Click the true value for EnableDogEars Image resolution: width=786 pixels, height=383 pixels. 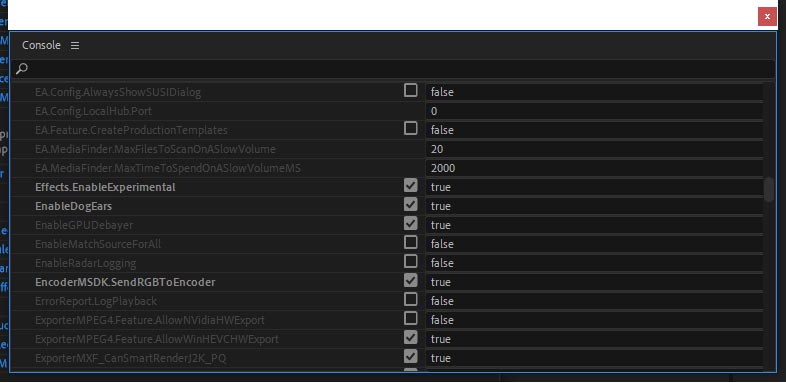coord(594,207)
